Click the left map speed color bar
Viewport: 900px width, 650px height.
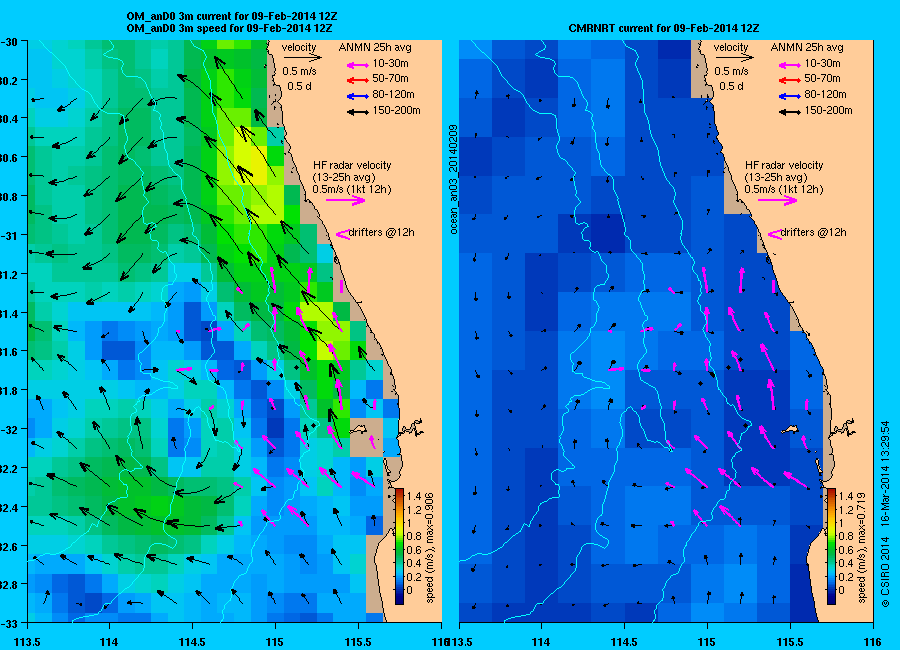pyautogui.click(x=399, y=546)
